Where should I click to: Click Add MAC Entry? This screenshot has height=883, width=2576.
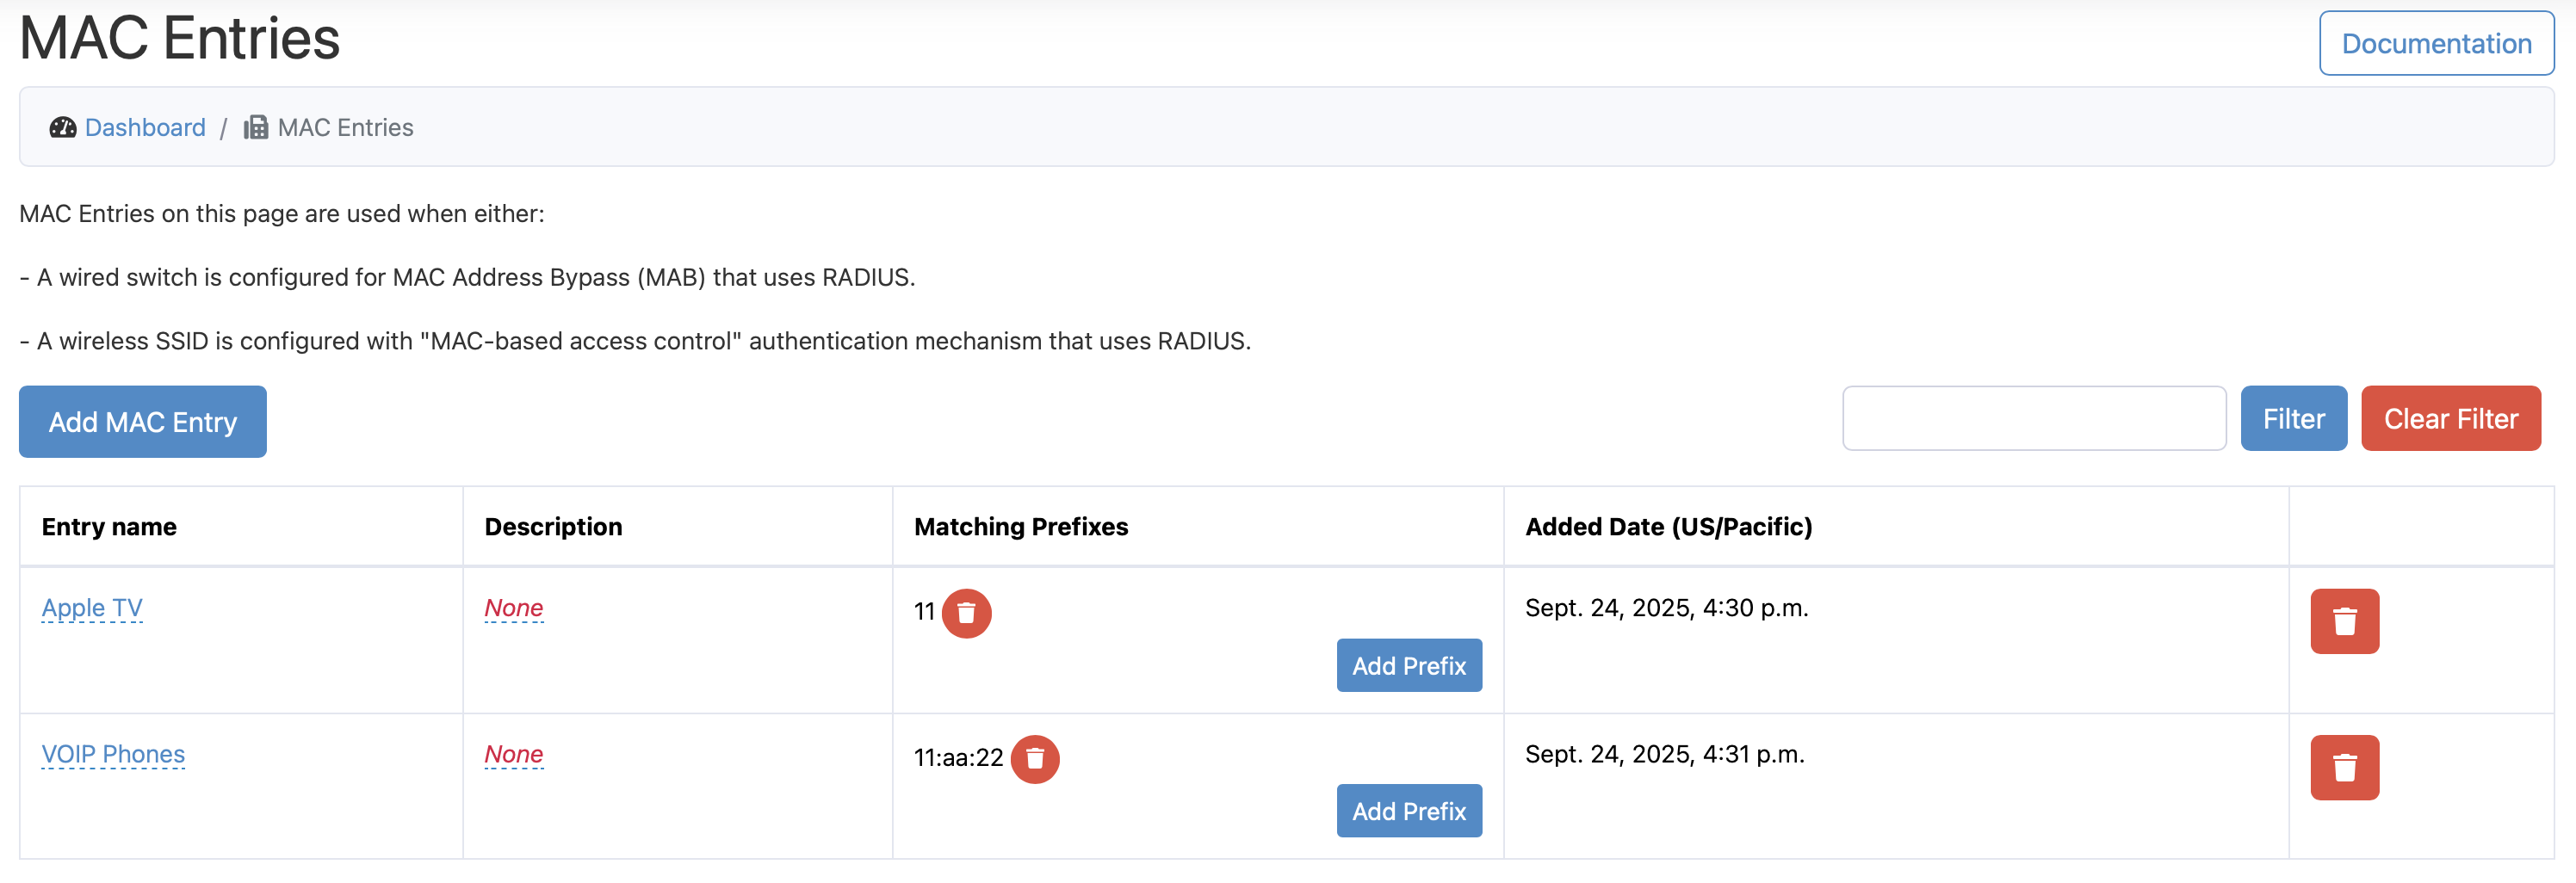coord(142,421)
